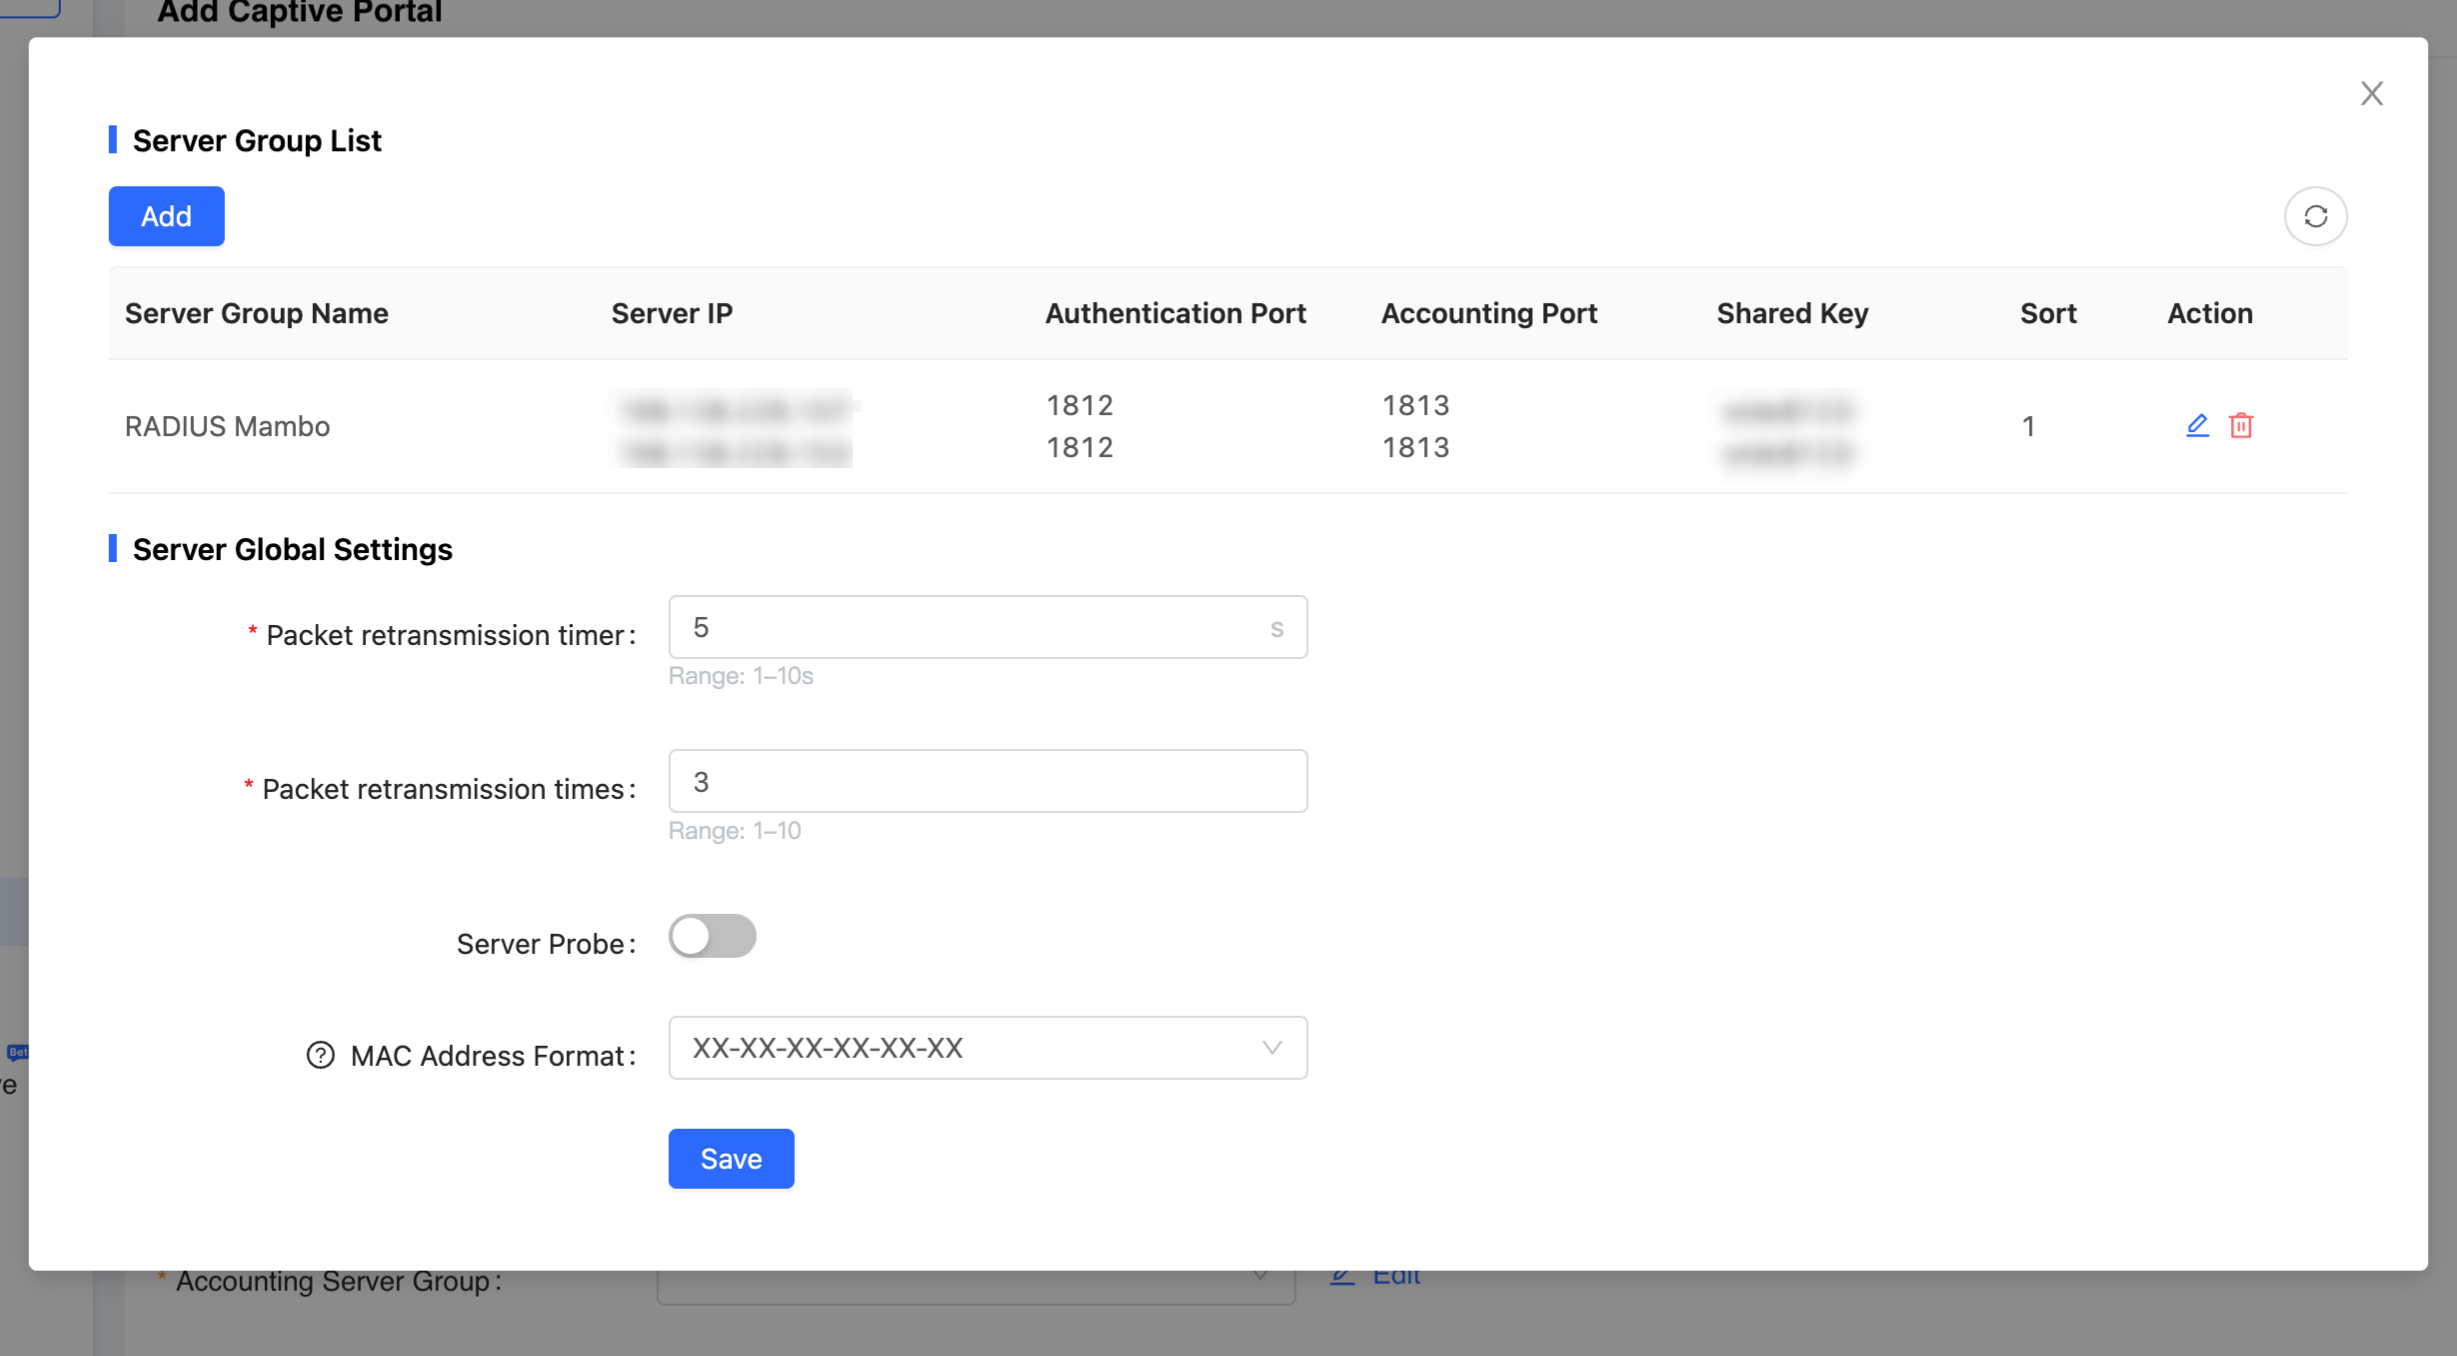Image resolution: width=2457 pixels, height=1356 pixels.
Task: Click the Packet retransmission times field
Action: pos(986,781)
